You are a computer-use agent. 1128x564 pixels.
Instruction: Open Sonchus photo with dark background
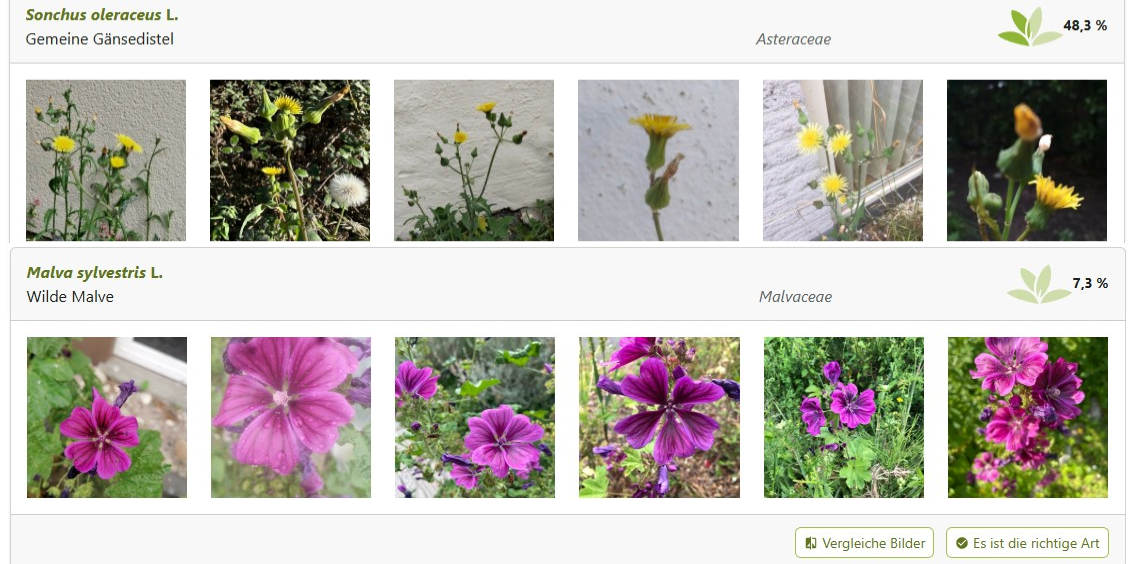coord(1027,160)
